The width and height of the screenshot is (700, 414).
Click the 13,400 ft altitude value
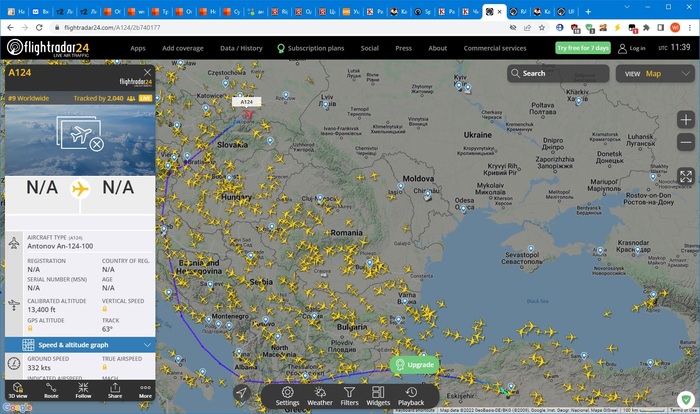(x=42, y=309)
